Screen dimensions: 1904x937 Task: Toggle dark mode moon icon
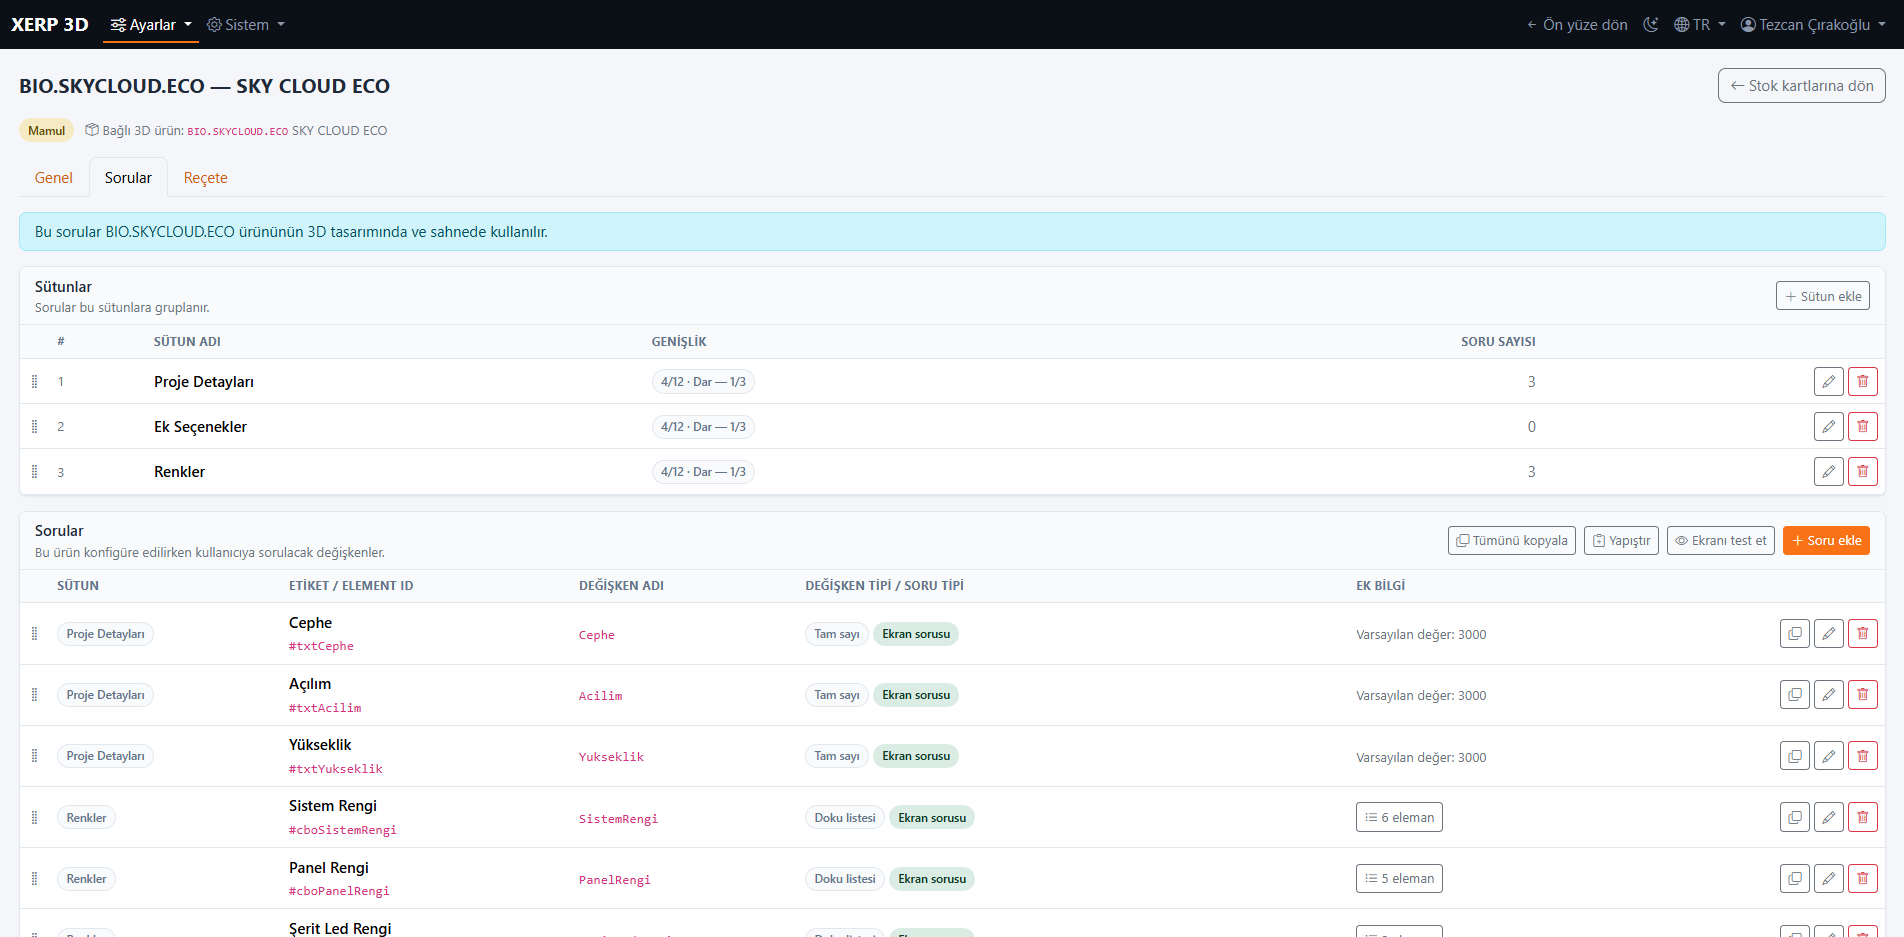(x=1651, y=24)
